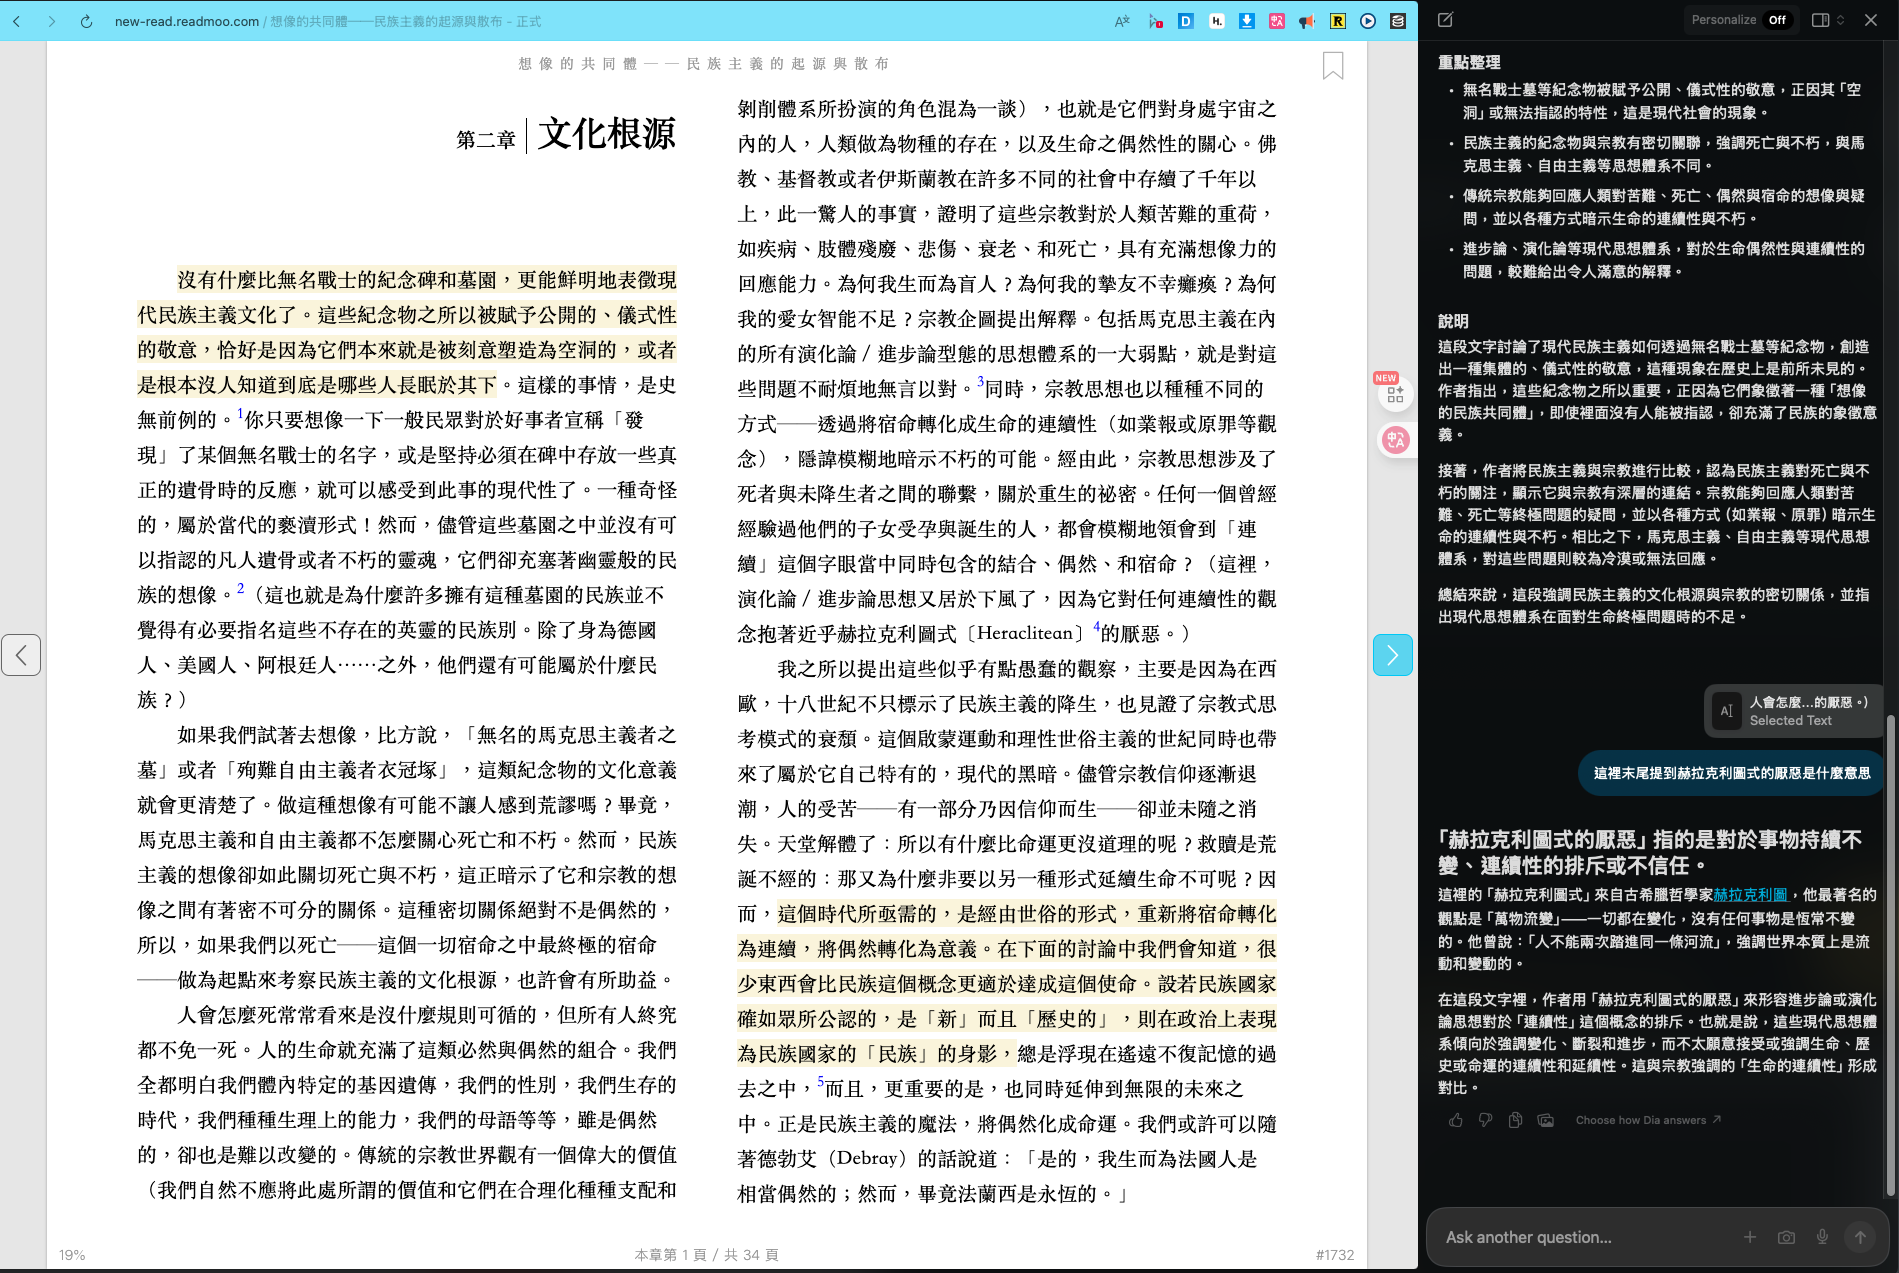Image resolution: width=1899 pixels, height=1273 pixels.
Task: Open the translate page icon in the address bar
Action: (1122, 21)
